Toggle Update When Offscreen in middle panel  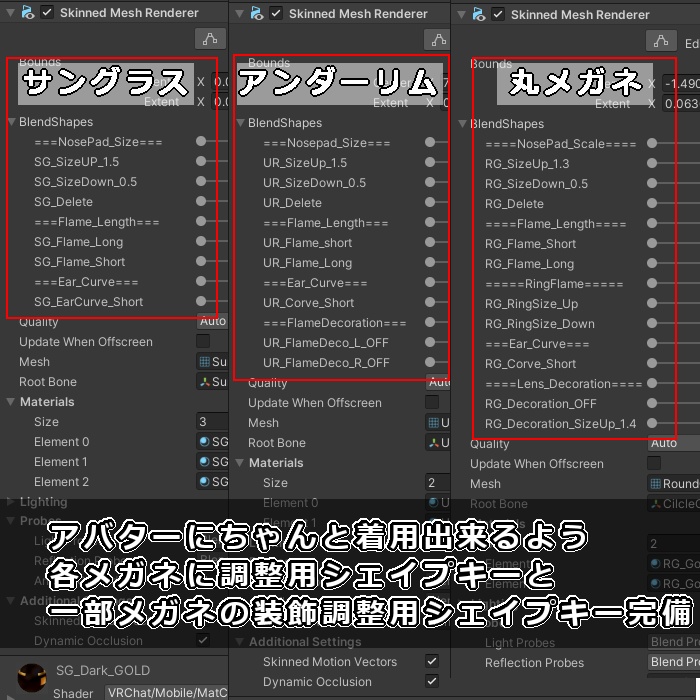click(432, 402)
